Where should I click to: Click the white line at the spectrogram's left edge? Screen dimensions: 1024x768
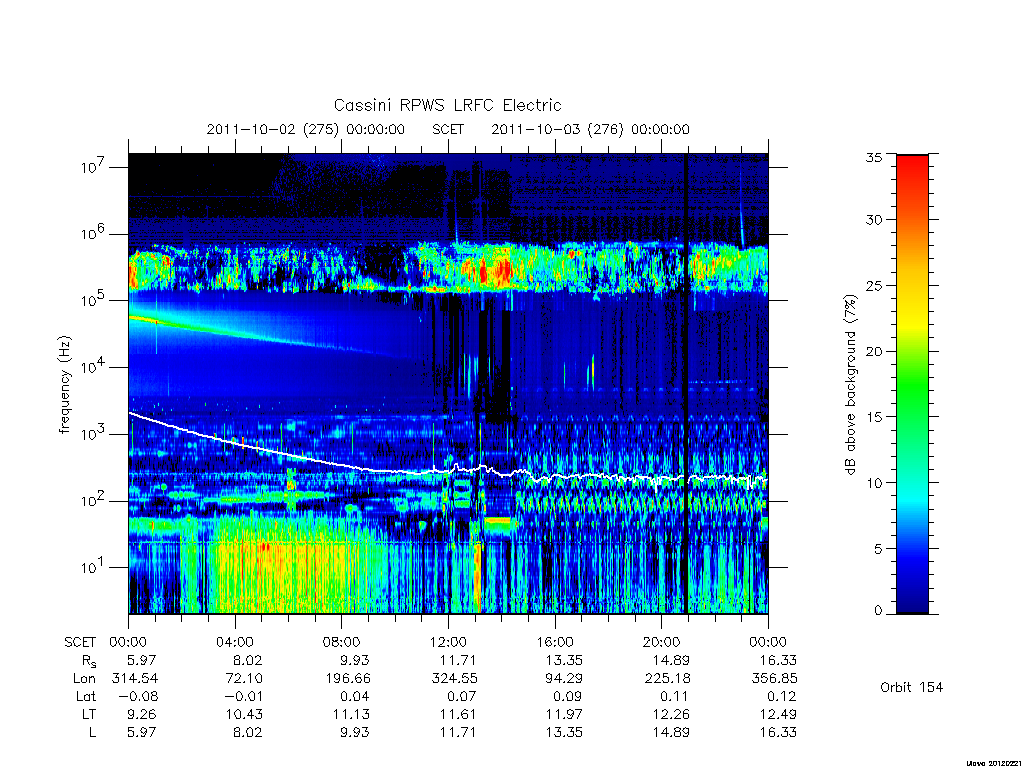pyautogui.click(x=133, y=414)
